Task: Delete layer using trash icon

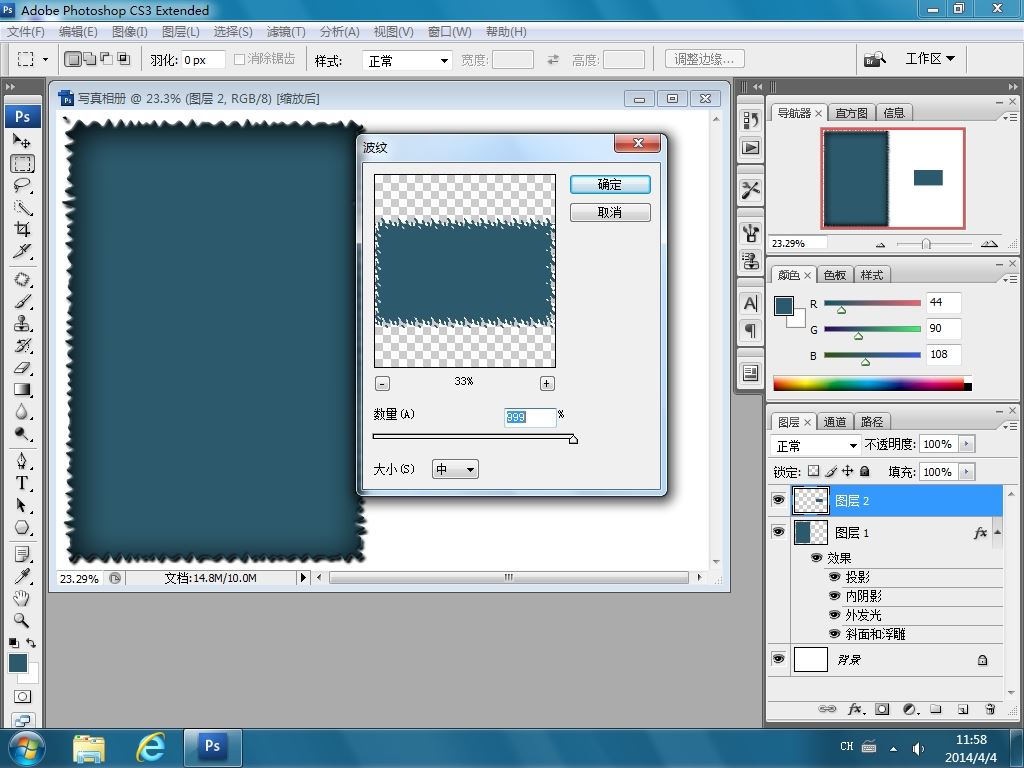Action: coord(990,709)
